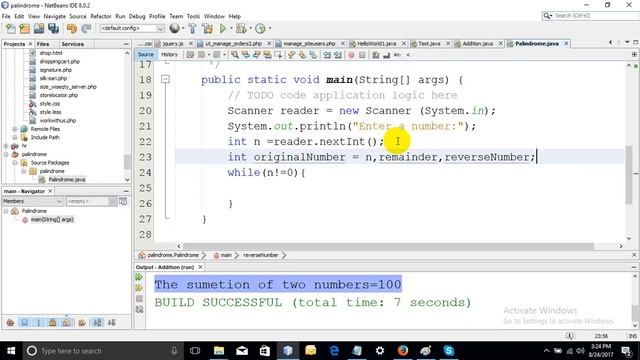Open the Source menu
The width and height of the screenshot is (640, 360).
tap(78, 16)
